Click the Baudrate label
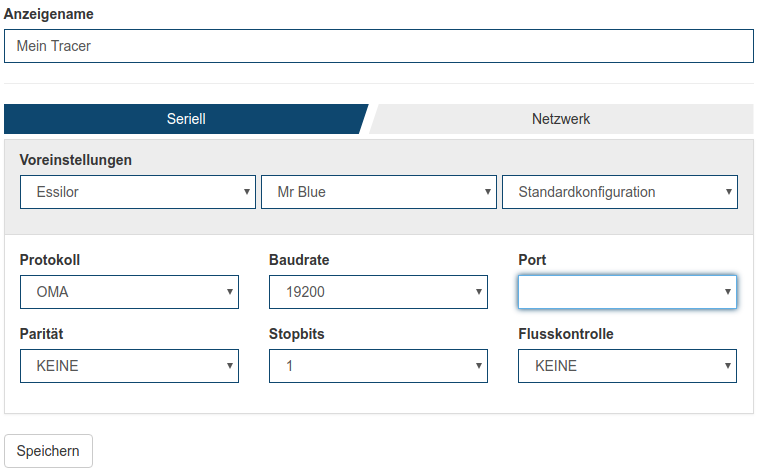Viewport: 759px width, 472px height. (299, 260)
